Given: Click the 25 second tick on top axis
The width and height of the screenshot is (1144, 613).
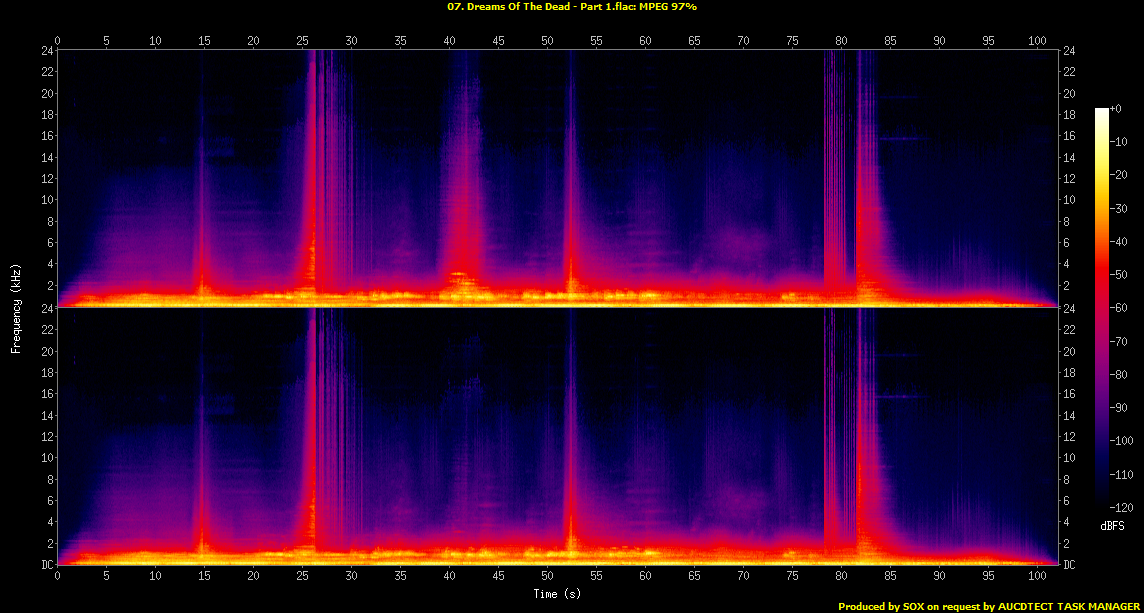Looking at the screenshot, I should pyautogui.click(x=302, y=41).
